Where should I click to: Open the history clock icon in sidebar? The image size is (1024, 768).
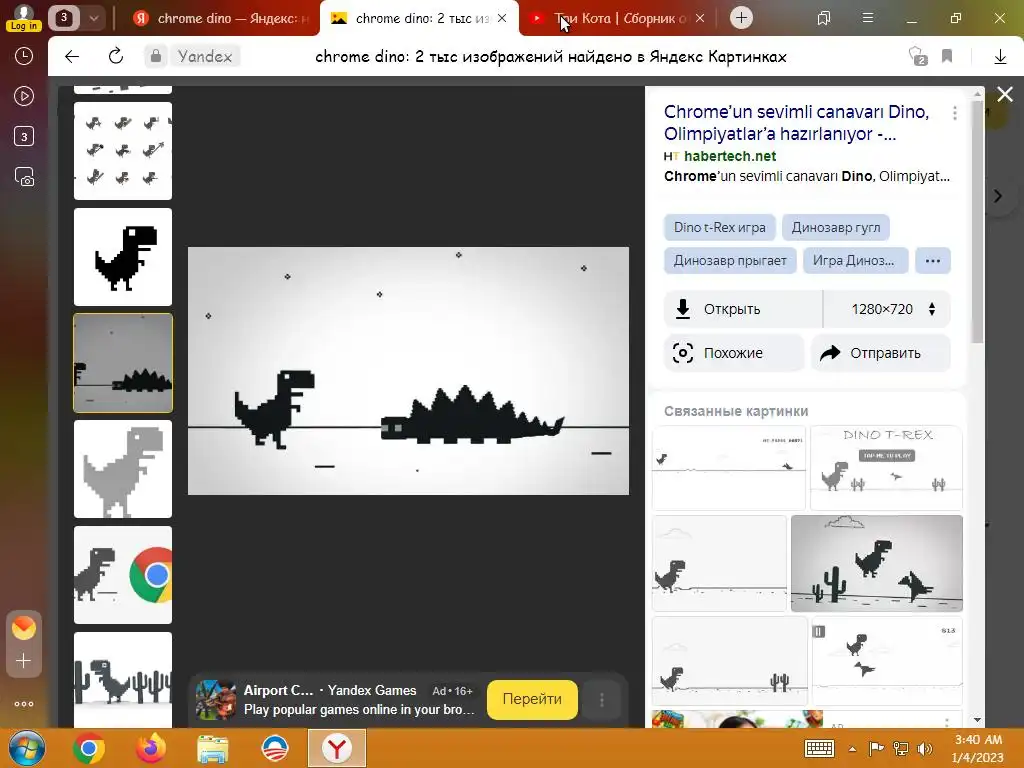24,56
